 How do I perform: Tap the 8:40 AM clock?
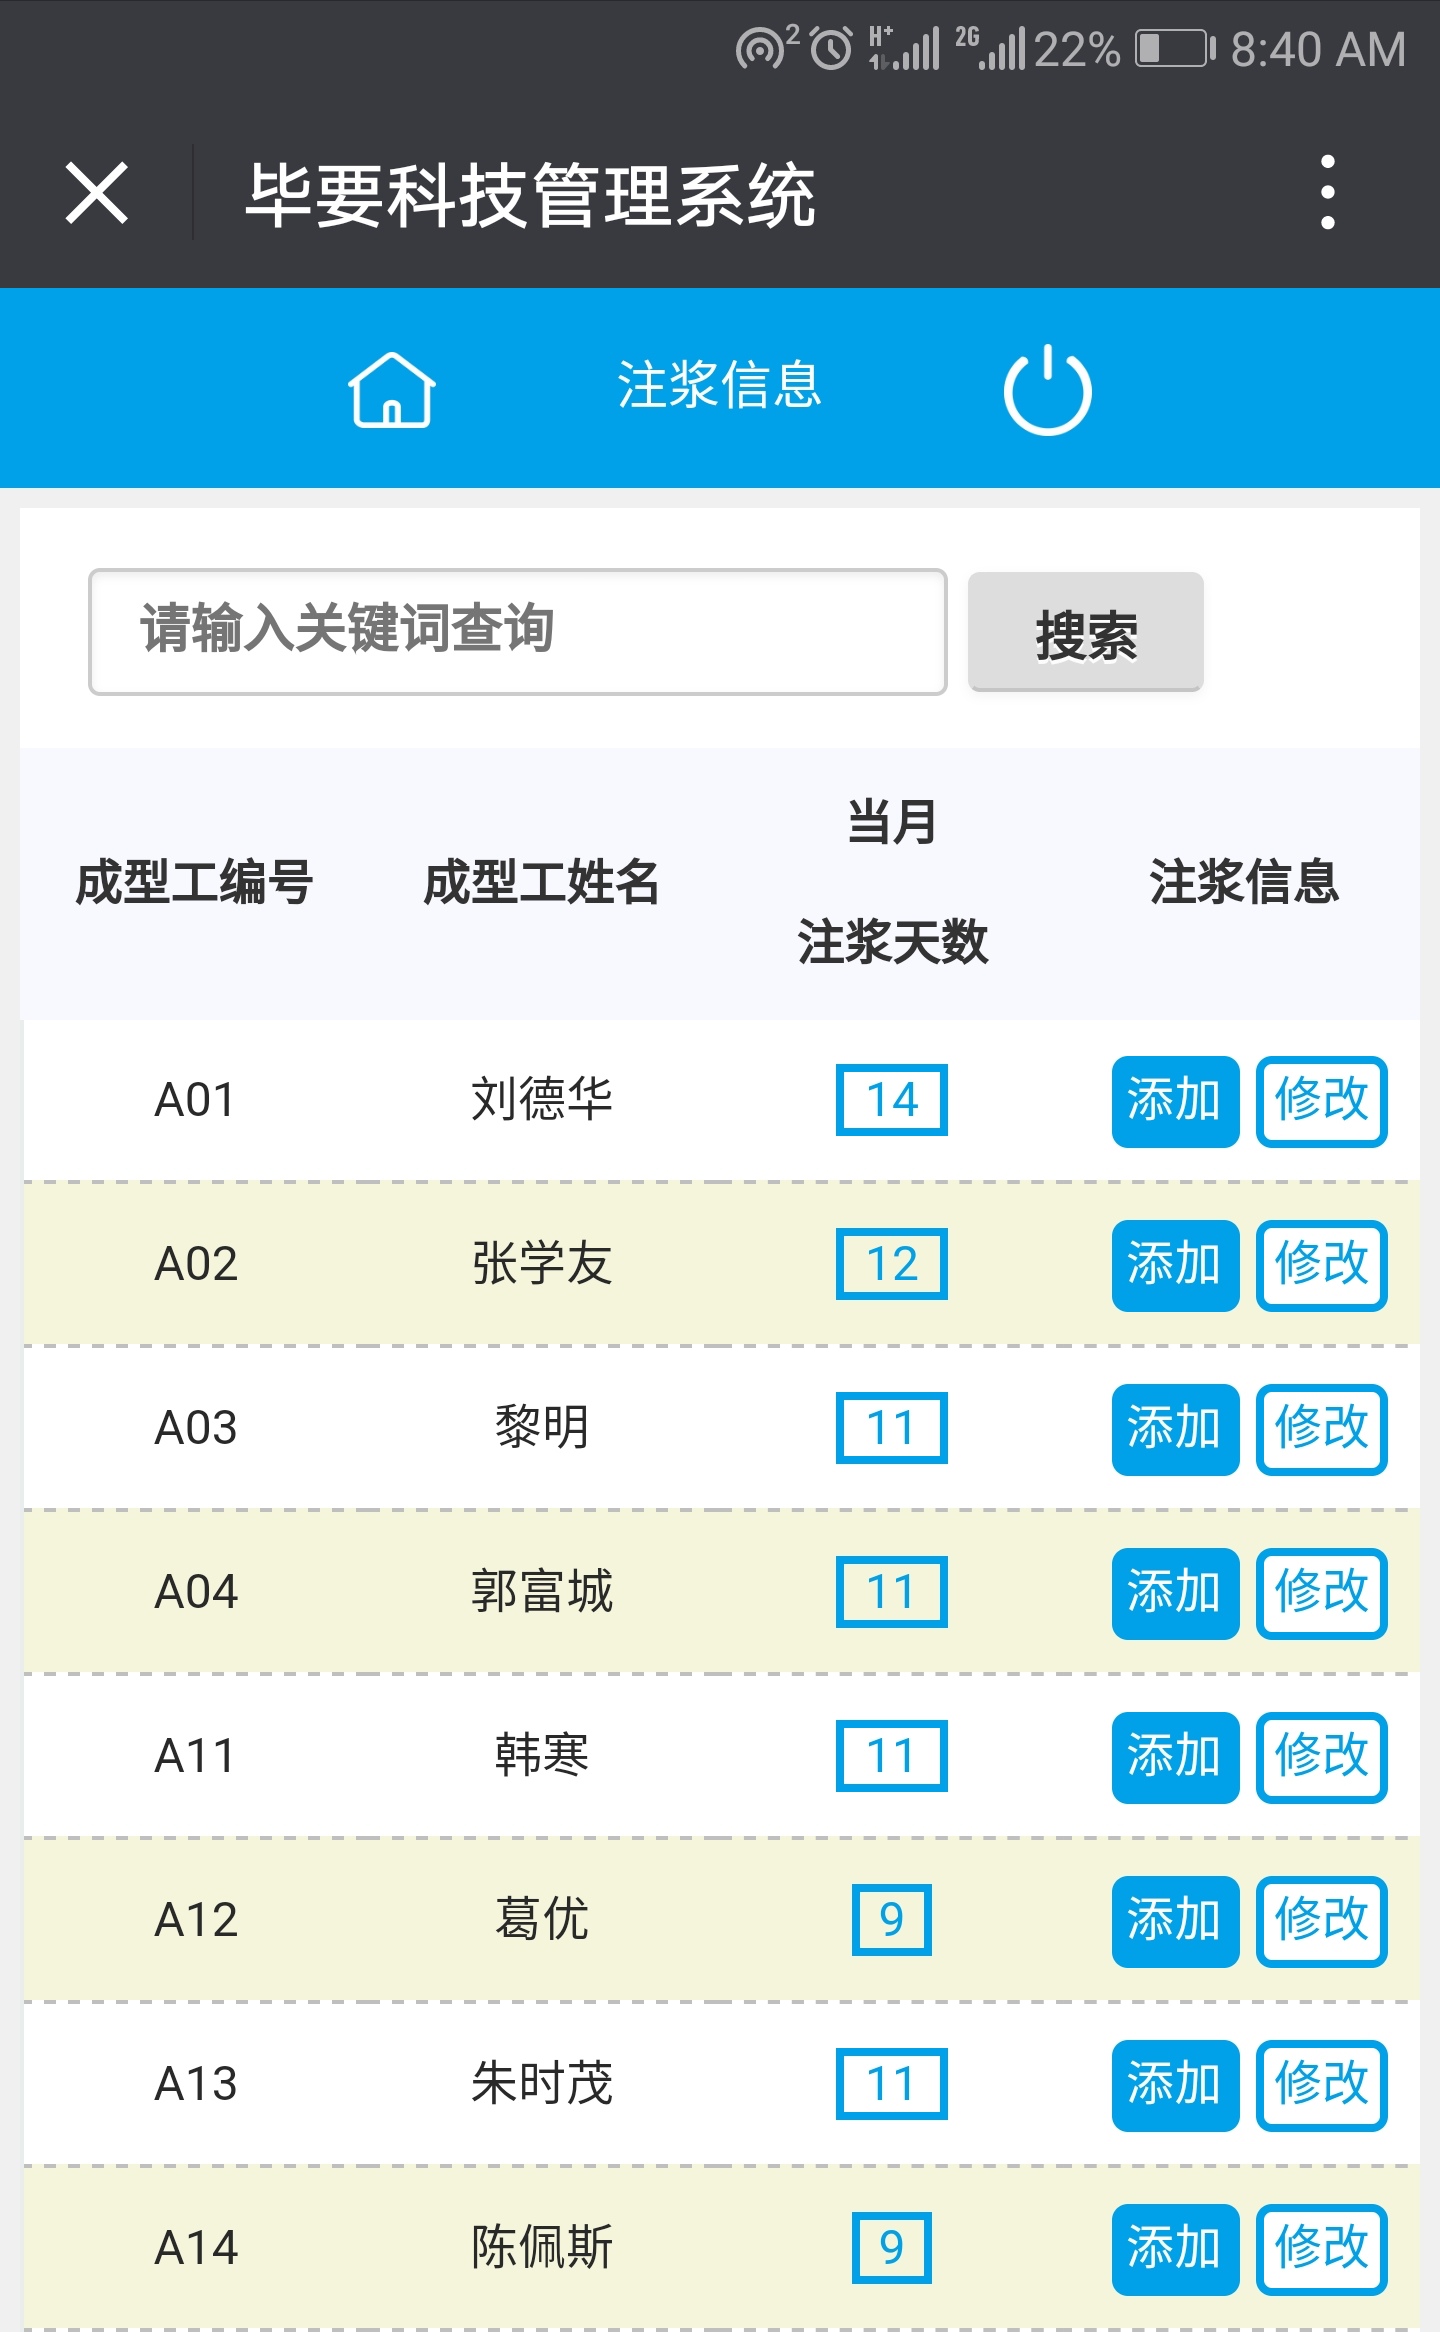1318,50
